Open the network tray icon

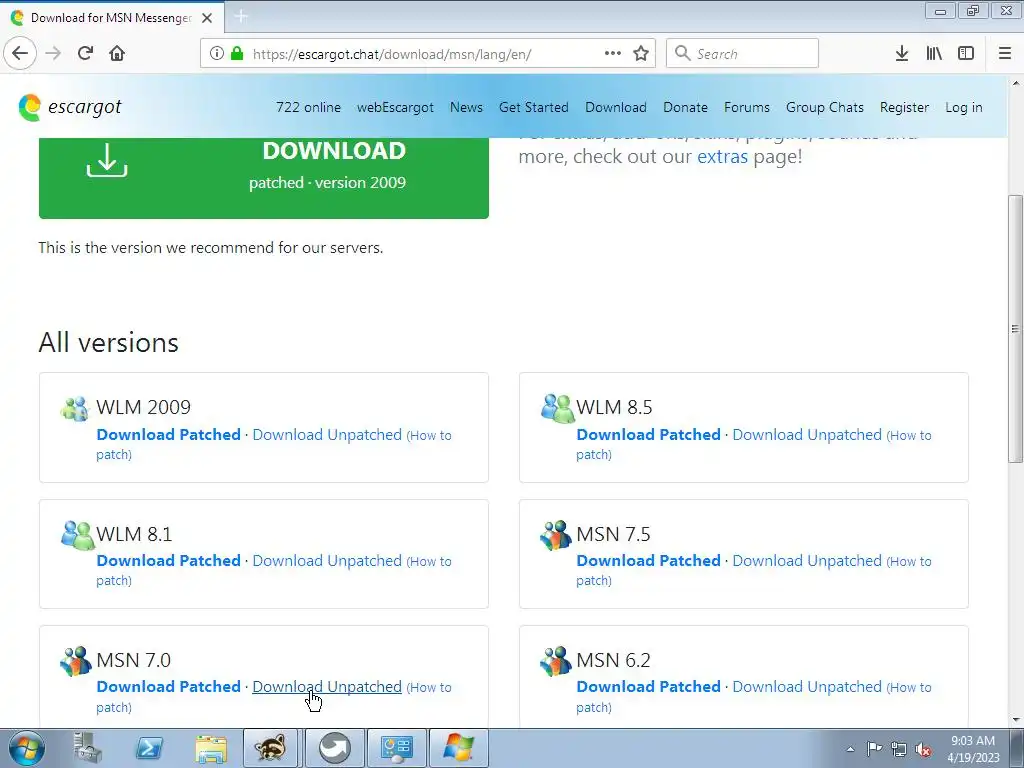[899, 749]
